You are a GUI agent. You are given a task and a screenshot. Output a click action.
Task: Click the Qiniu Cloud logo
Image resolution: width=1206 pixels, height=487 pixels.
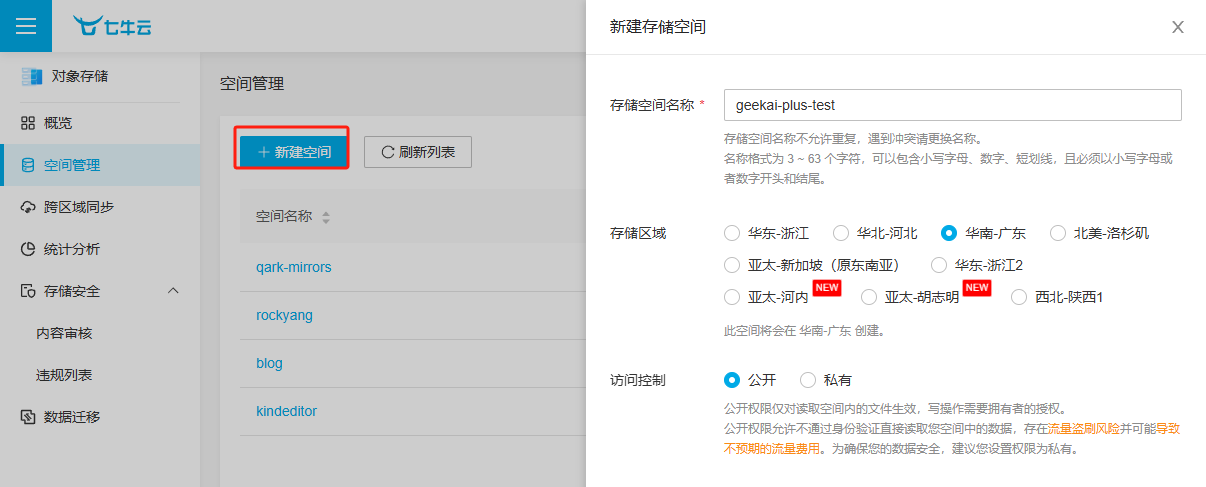pos(113,26)
